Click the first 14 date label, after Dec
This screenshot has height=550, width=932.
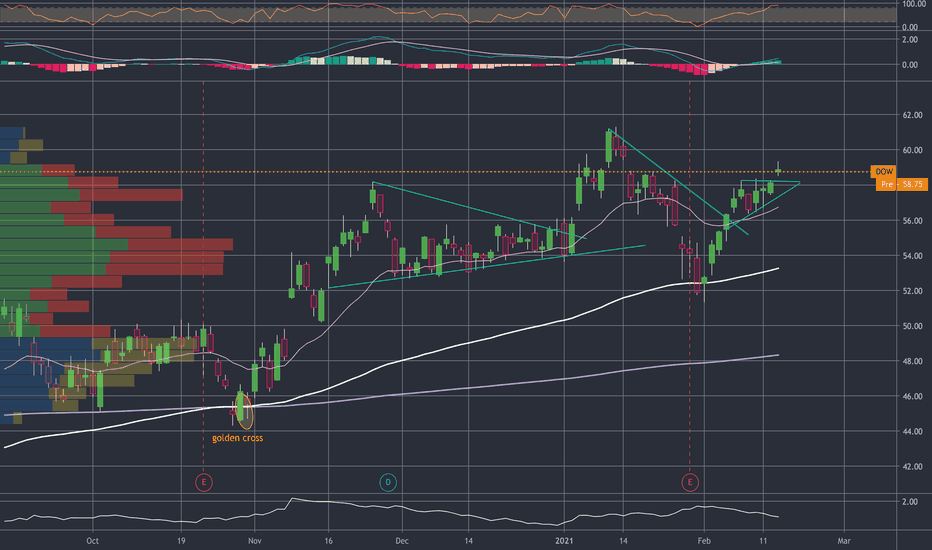[x=468, y=540]
